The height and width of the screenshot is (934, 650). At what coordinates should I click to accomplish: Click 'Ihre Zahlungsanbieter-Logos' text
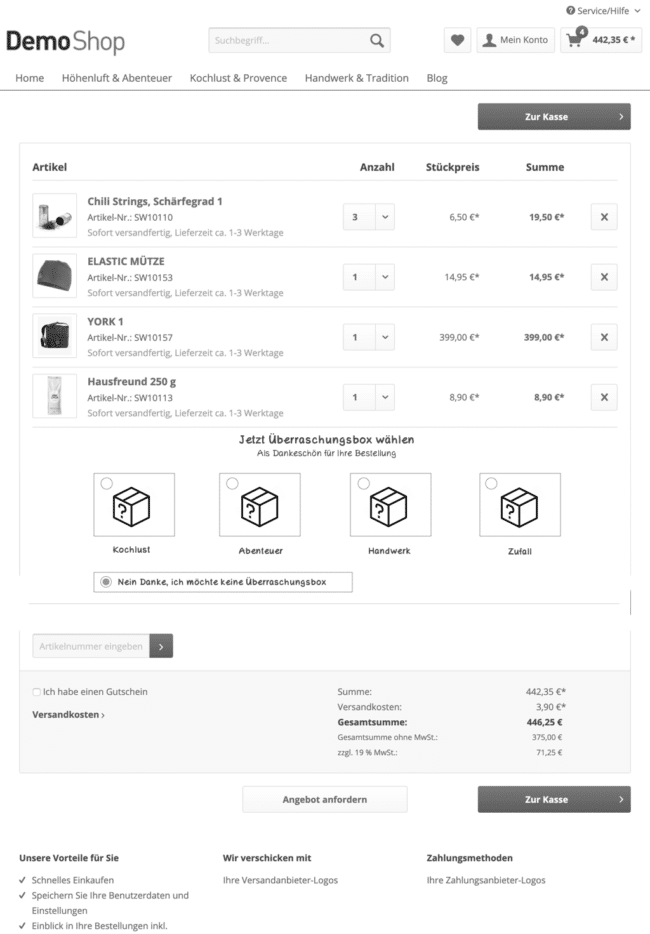[486, 880]
